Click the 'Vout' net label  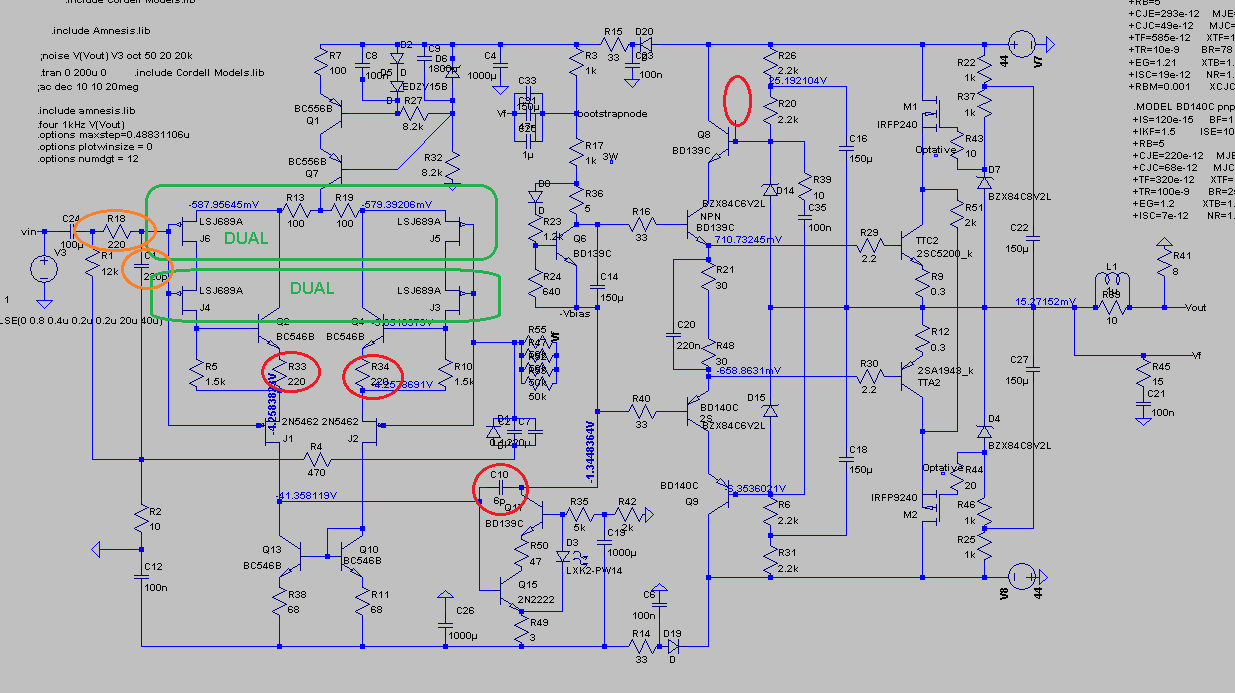(x=1197, y=307)
